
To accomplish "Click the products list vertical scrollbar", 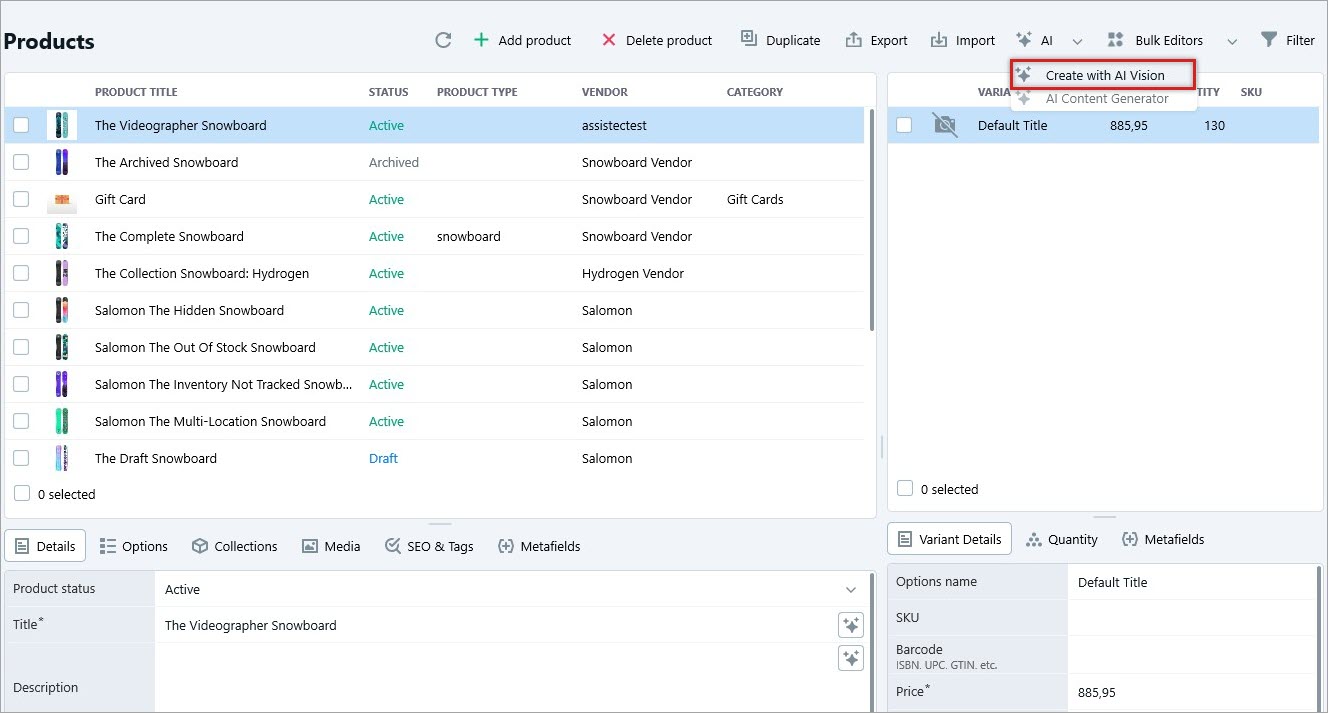I will tap(873, 220).
